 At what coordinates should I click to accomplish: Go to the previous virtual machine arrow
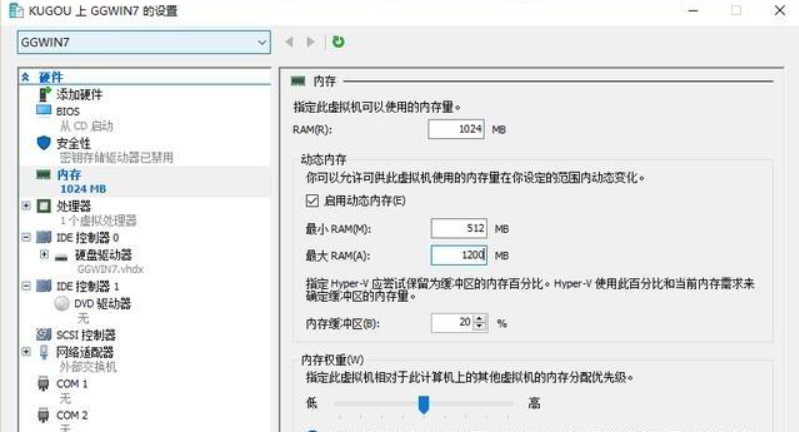tap(289, 42)
